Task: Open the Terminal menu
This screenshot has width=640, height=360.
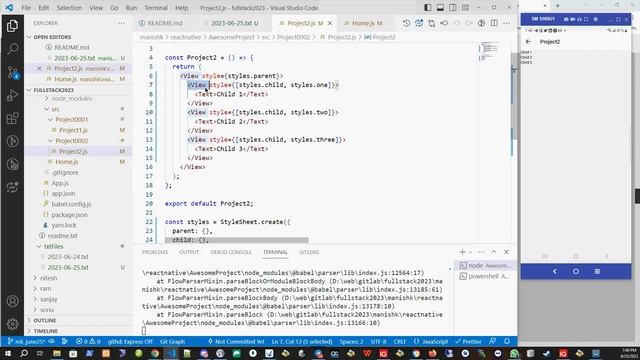Action: point(156,8)
